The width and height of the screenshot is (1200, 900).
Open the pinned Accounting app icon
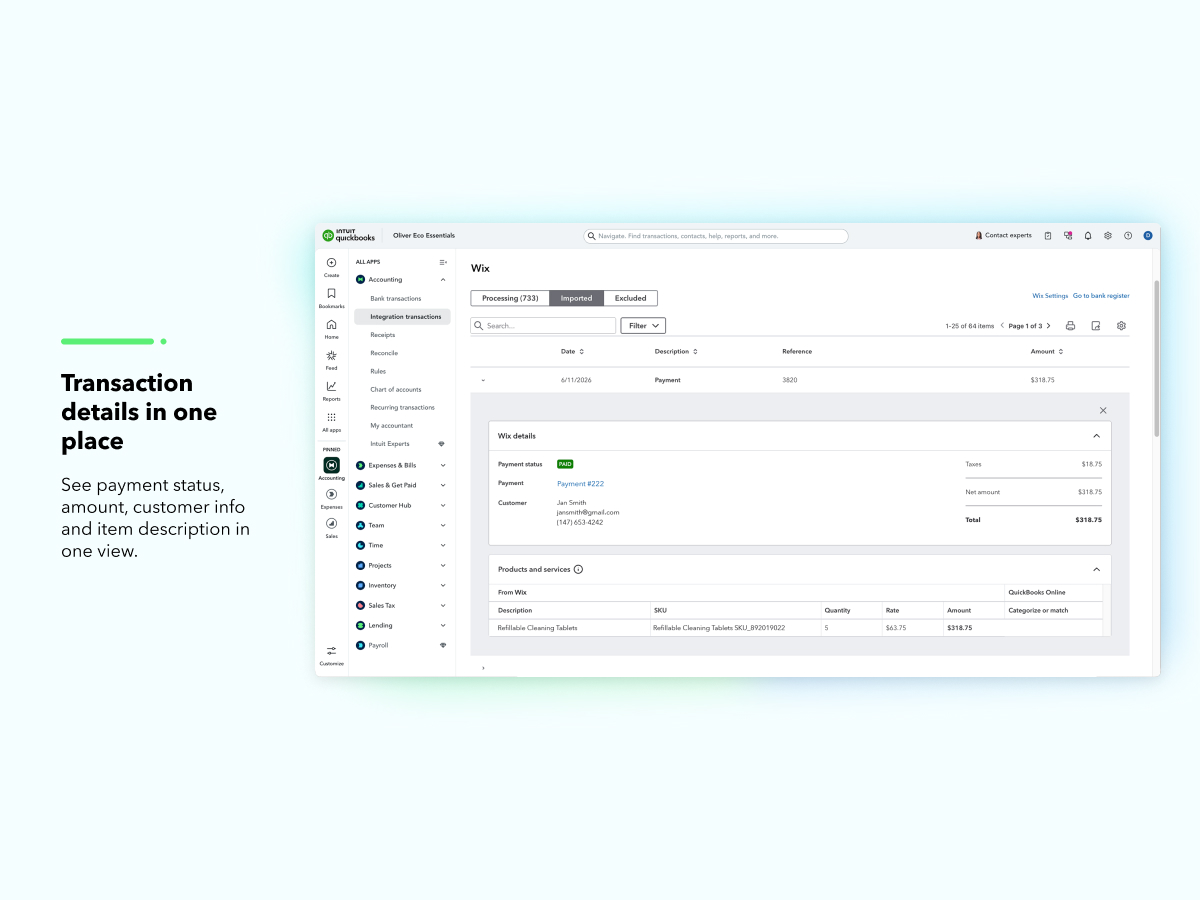pos(331,465)
